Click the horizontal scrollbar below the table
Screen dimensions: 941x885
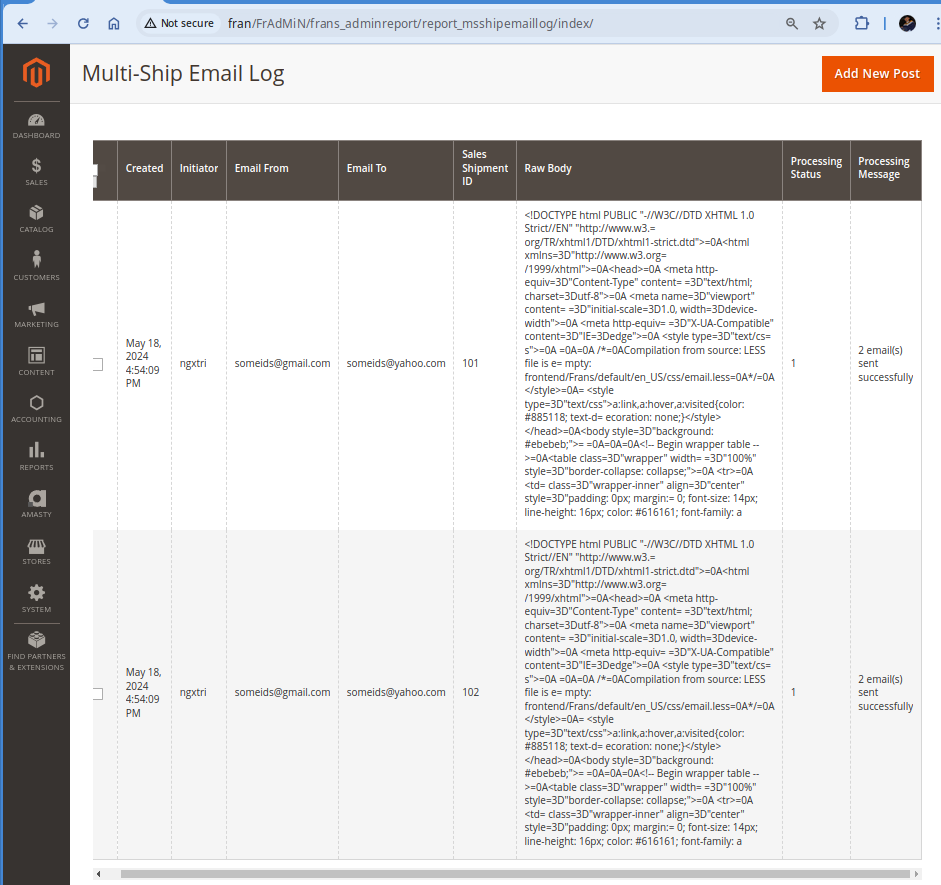[x=500, y=873]
